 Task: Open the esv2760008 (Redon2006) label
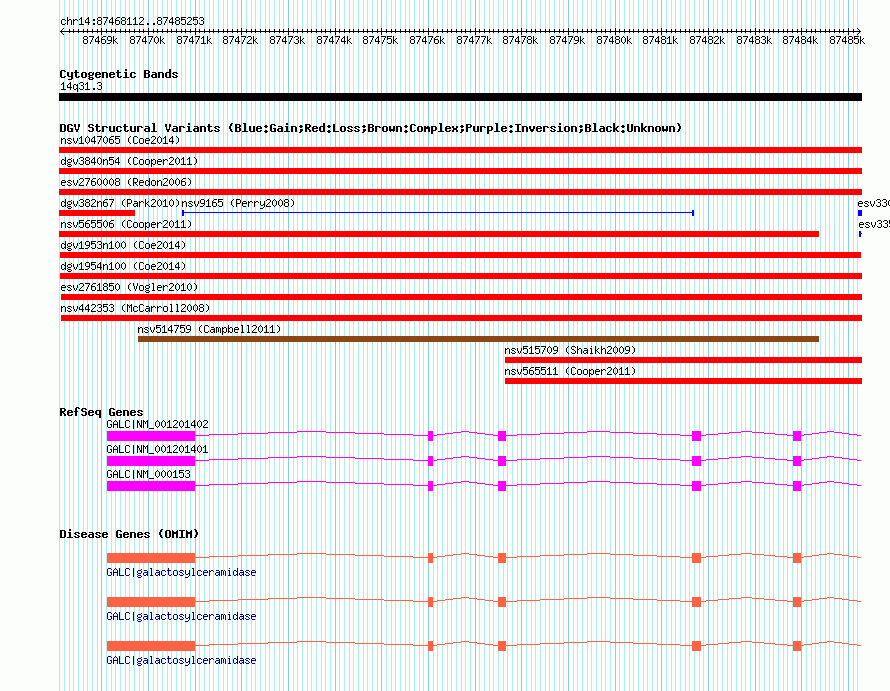pos(126,182)
